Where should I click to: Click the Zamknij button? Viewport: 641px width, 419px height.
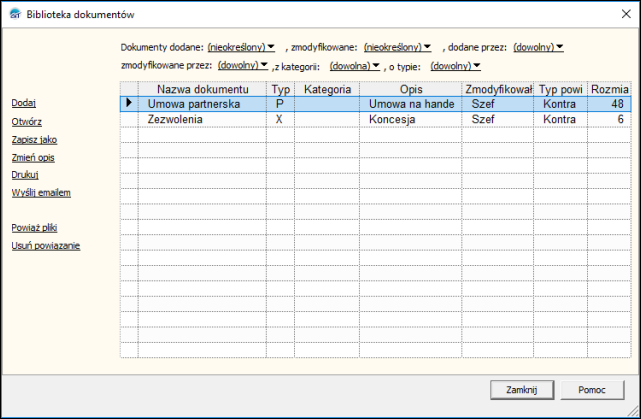click(522, 390)
